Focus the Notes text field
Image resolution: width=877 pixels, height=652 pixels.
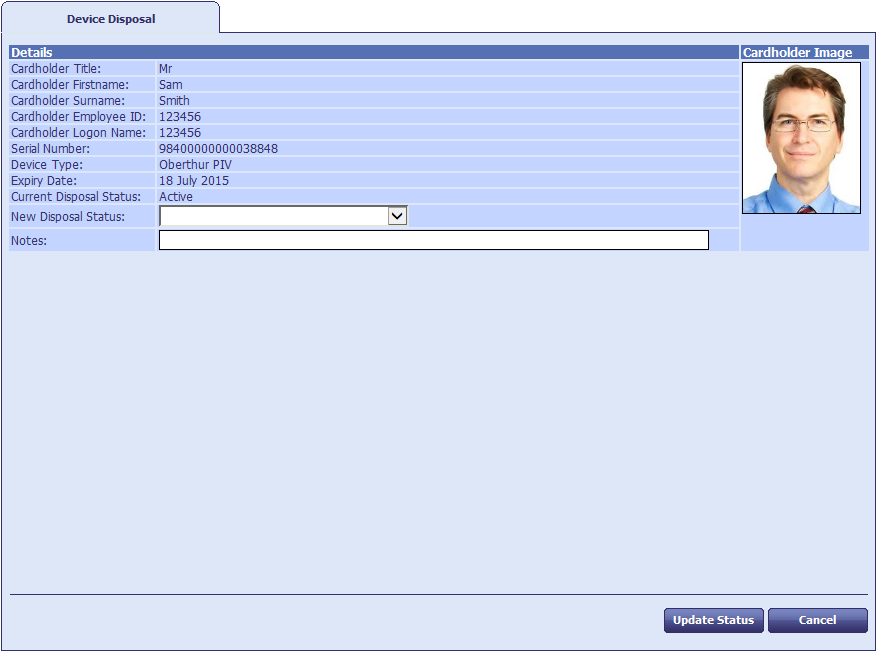point(433,240)
